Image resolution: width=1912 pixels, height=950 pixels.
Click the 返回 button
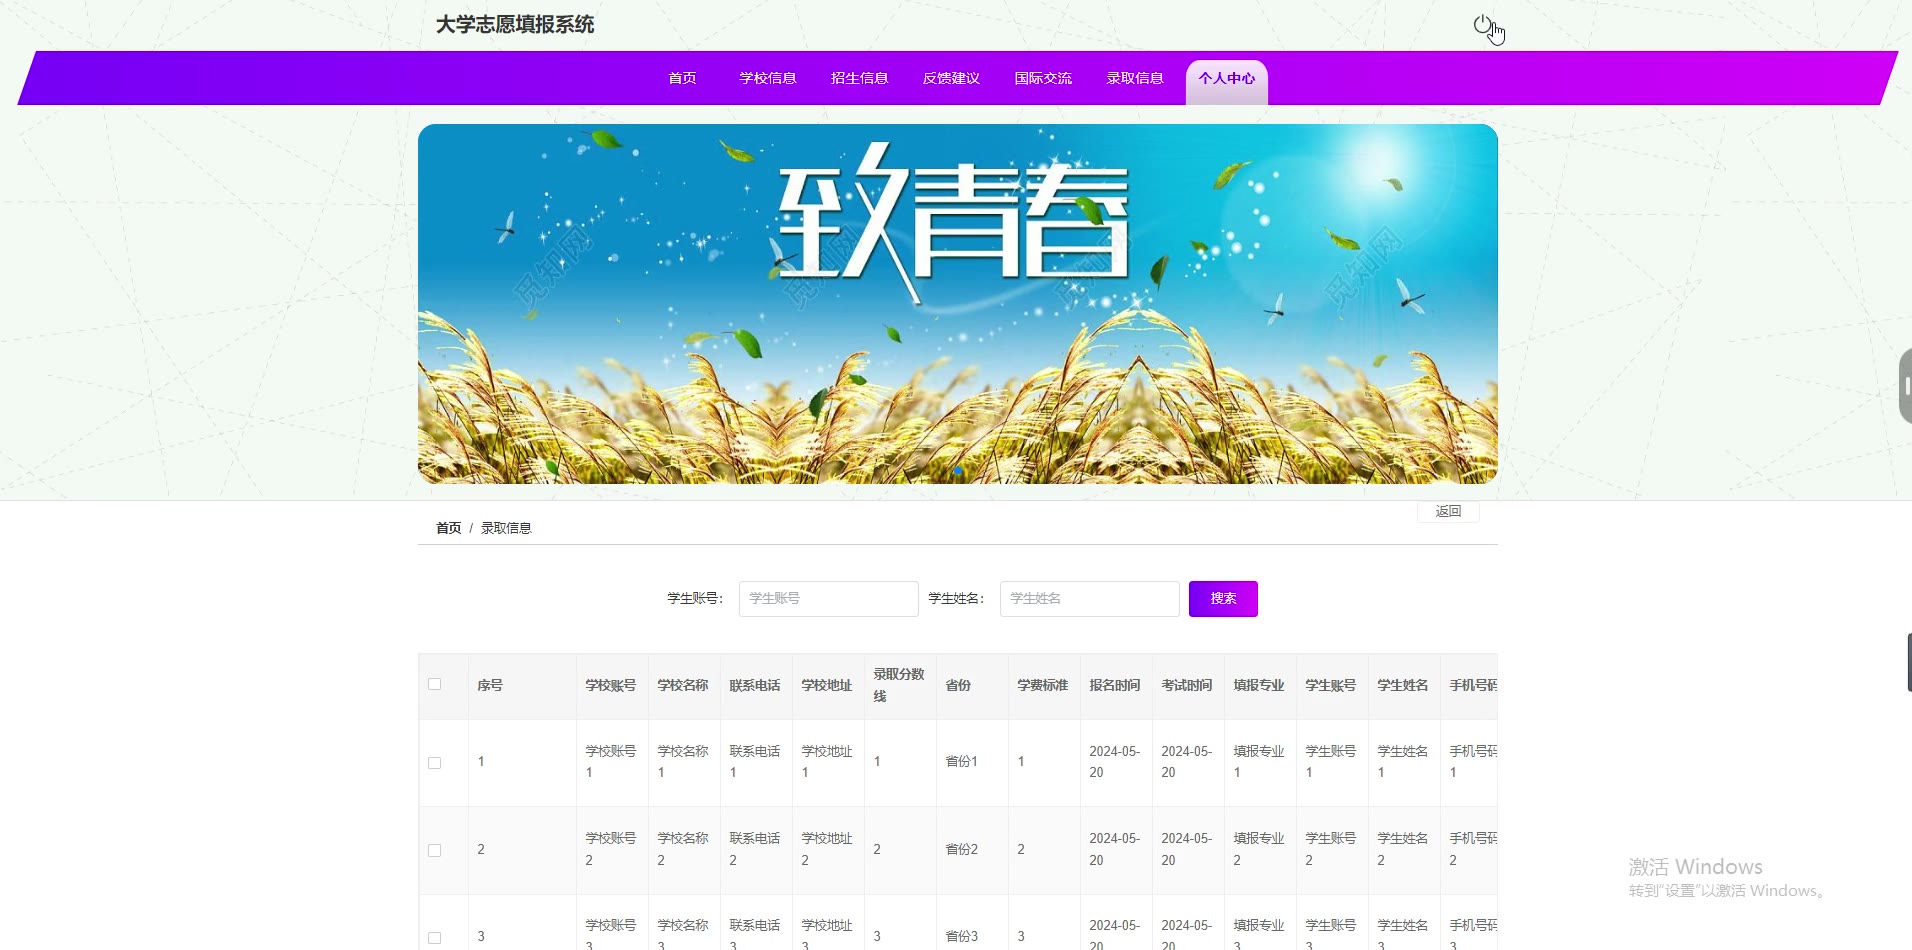pos(1448,511)
